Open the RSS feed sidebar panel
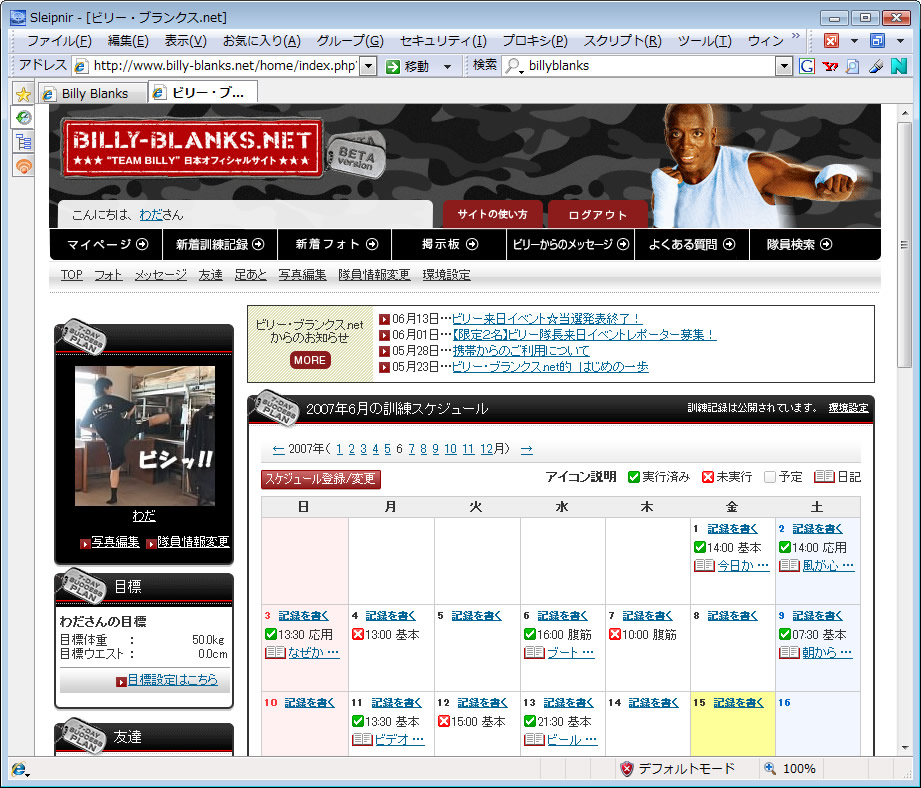This screenshot has width=921, height=788. click(23, 166)
